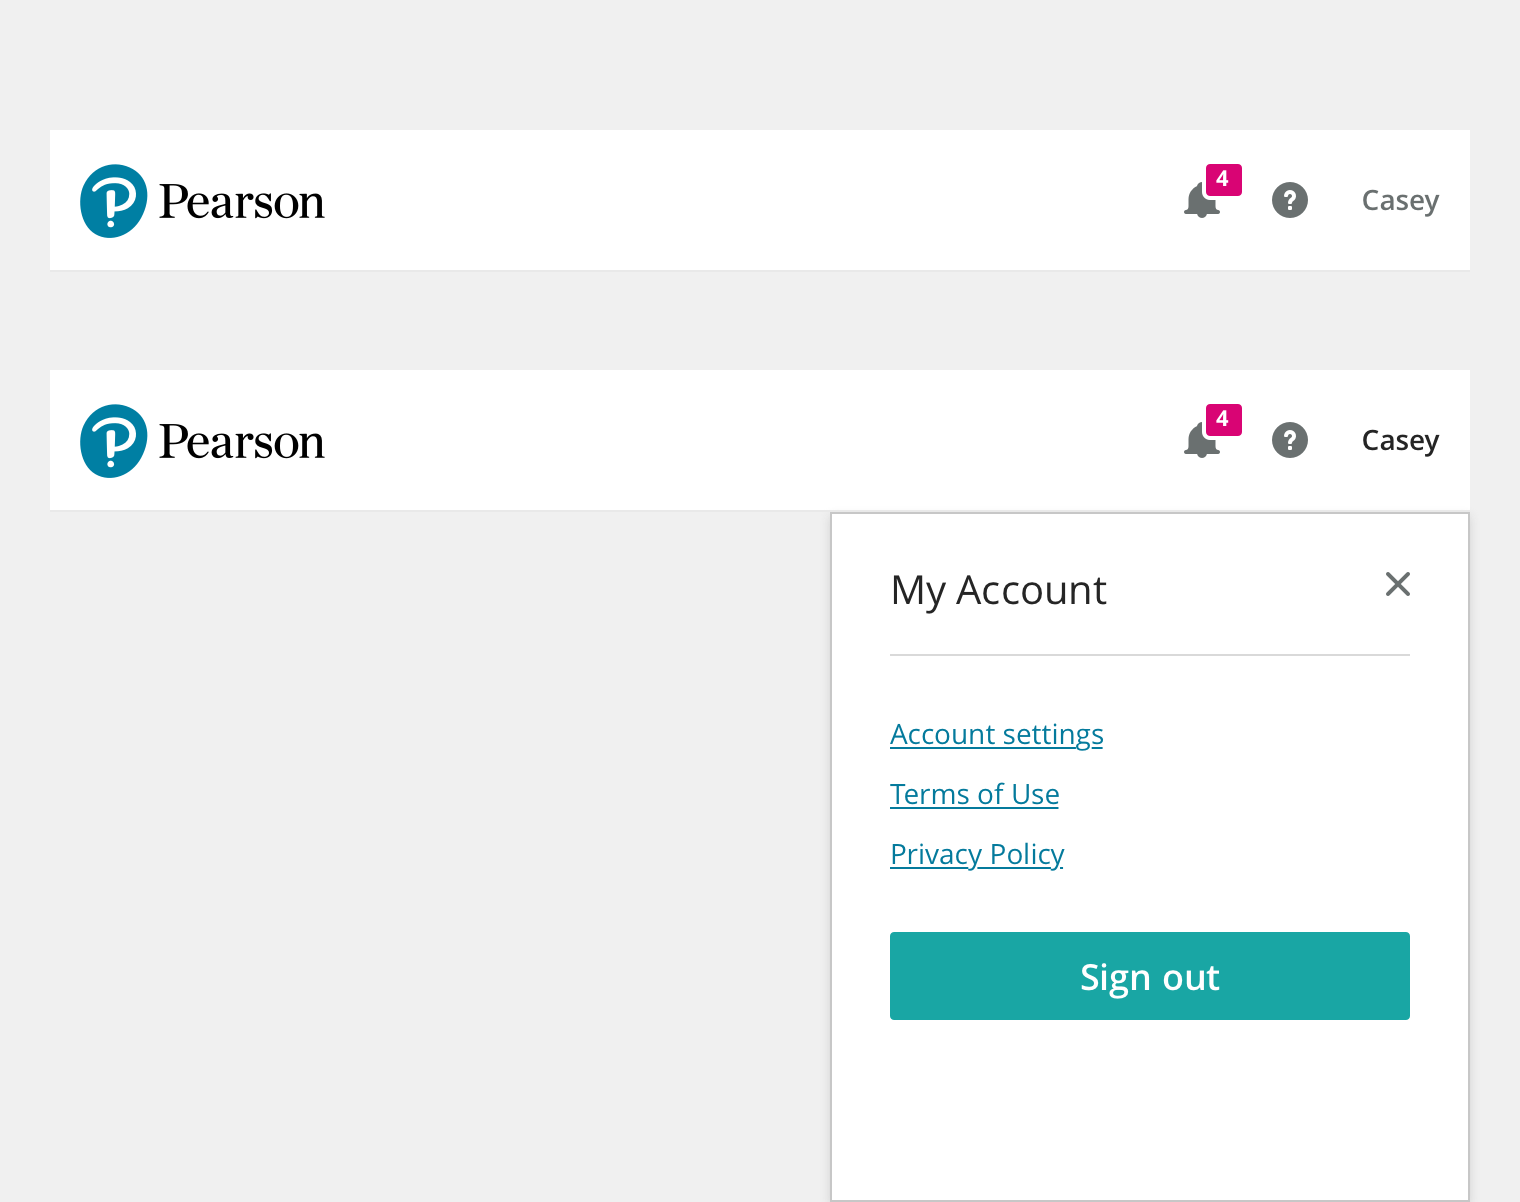The height and width of the screenshot is (1202, 1520).
Task: Click the Pearson wordmark text in the upper header
Action: coord(242,202)
